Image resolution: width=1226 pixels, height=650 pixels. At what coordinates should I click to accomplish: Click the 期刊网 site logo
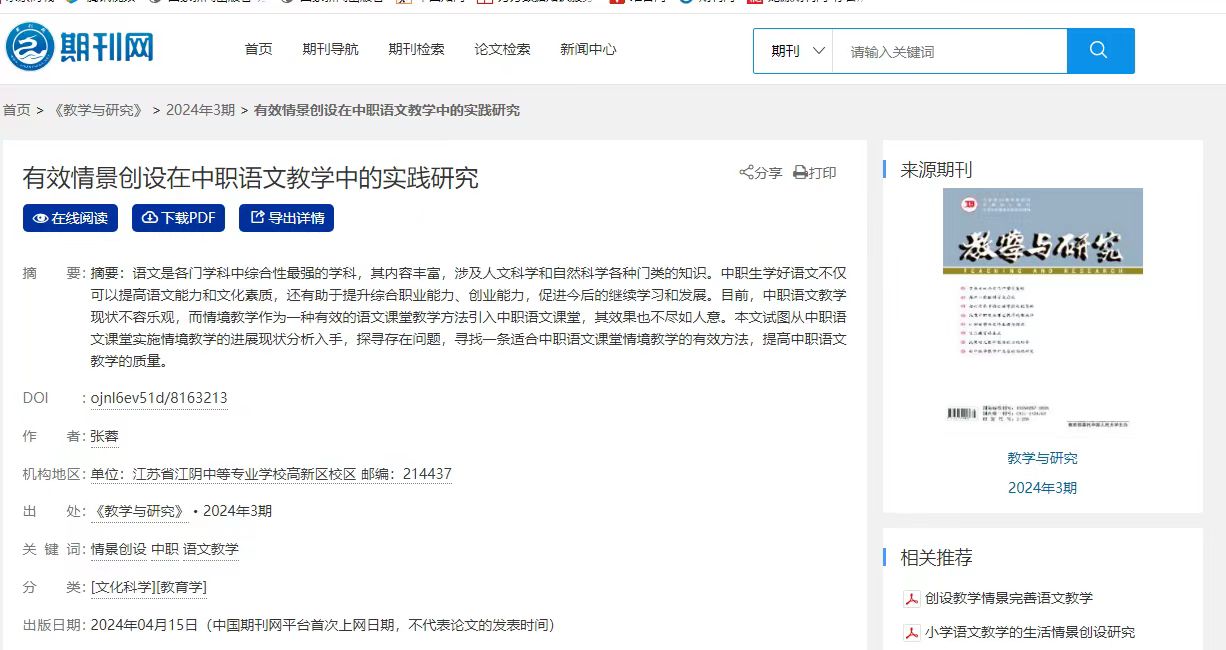[80, 48]
